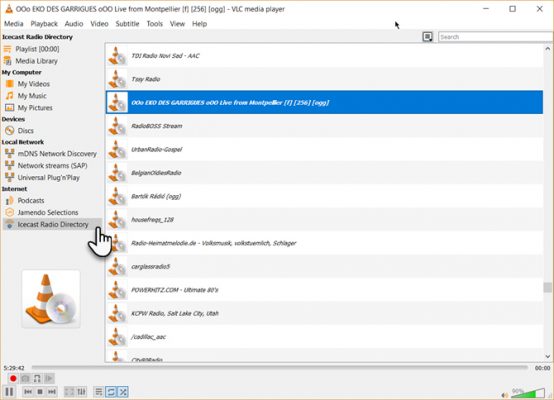
Task: Open the Audio menu
Action: [74, 24]
